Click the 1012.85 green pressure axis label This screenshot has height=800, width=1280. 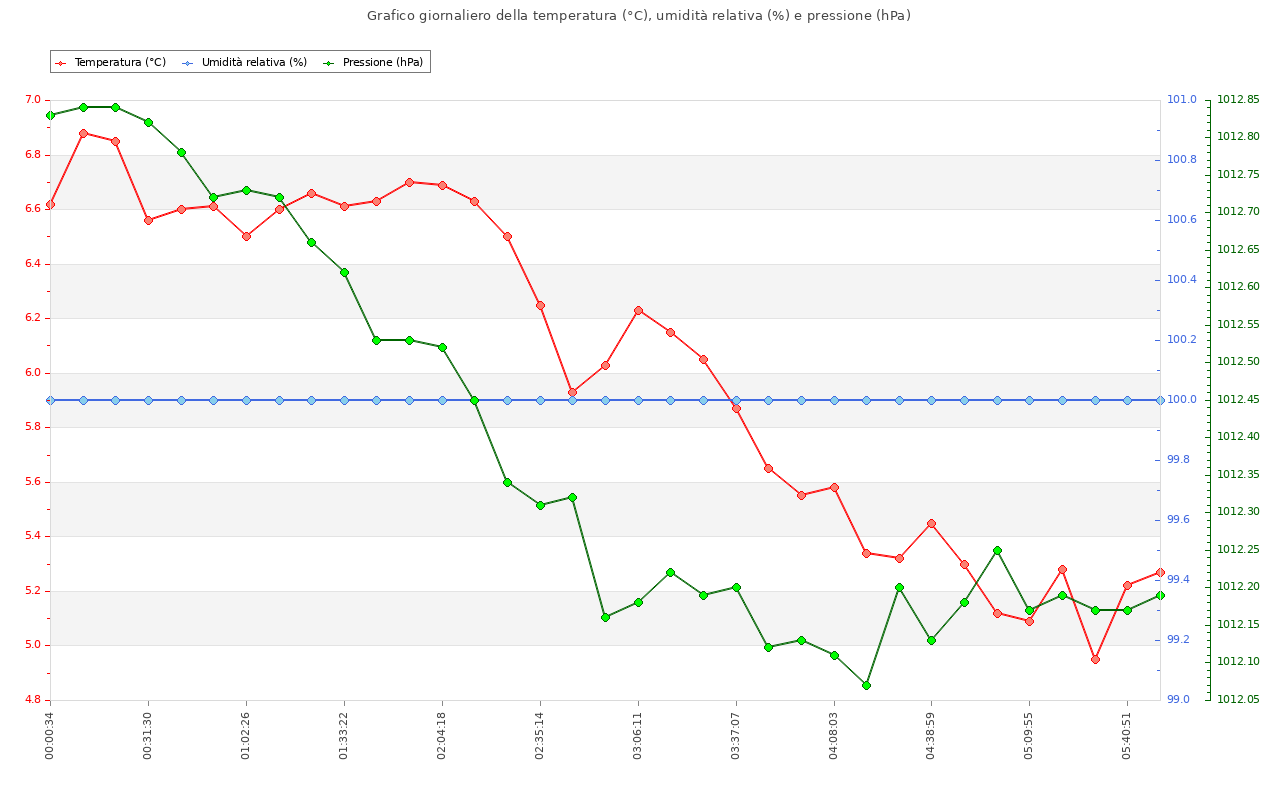[x=1238, y=100]
